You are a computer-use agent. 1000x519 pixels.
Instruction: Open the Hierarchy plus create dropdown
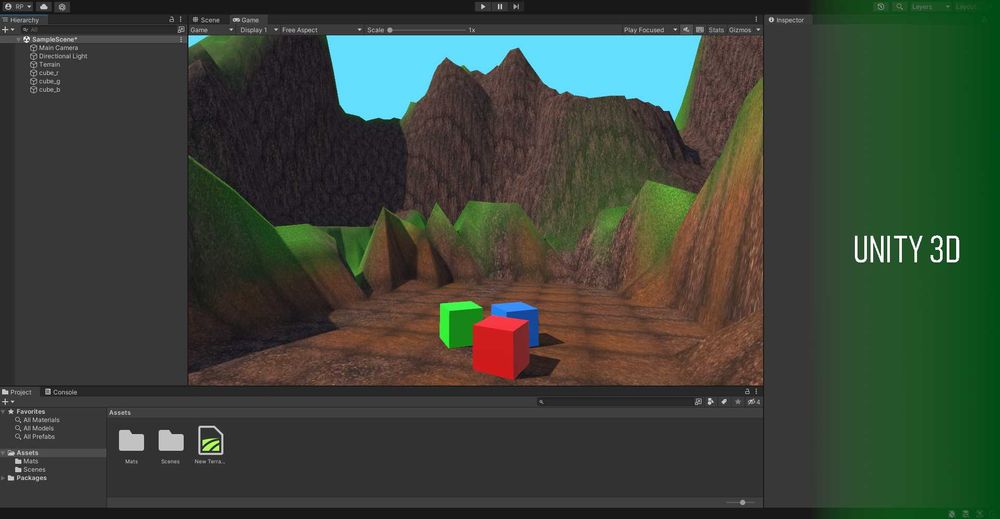coord(8,29)
